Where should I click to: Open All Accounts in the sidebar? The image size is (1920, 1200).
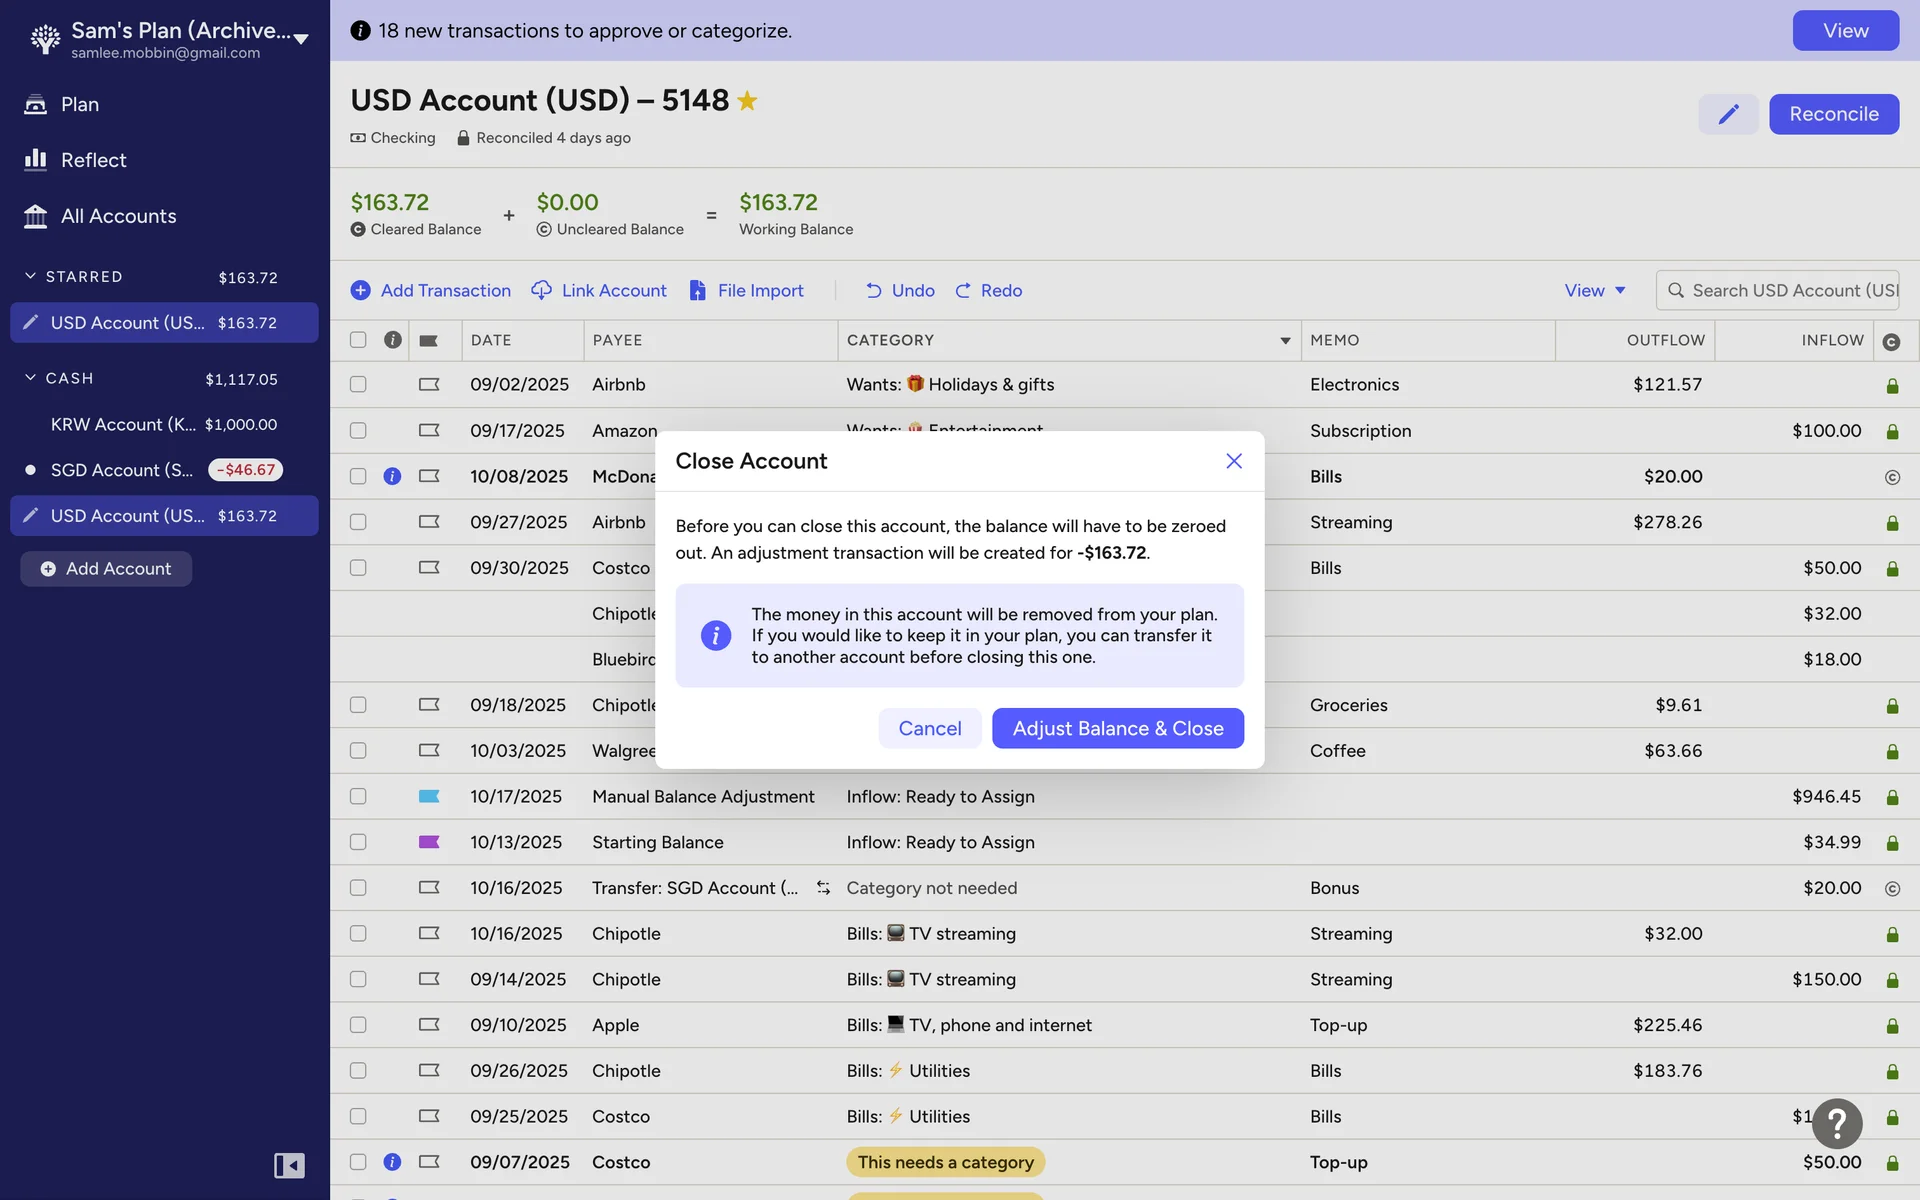tap(118, 216)
